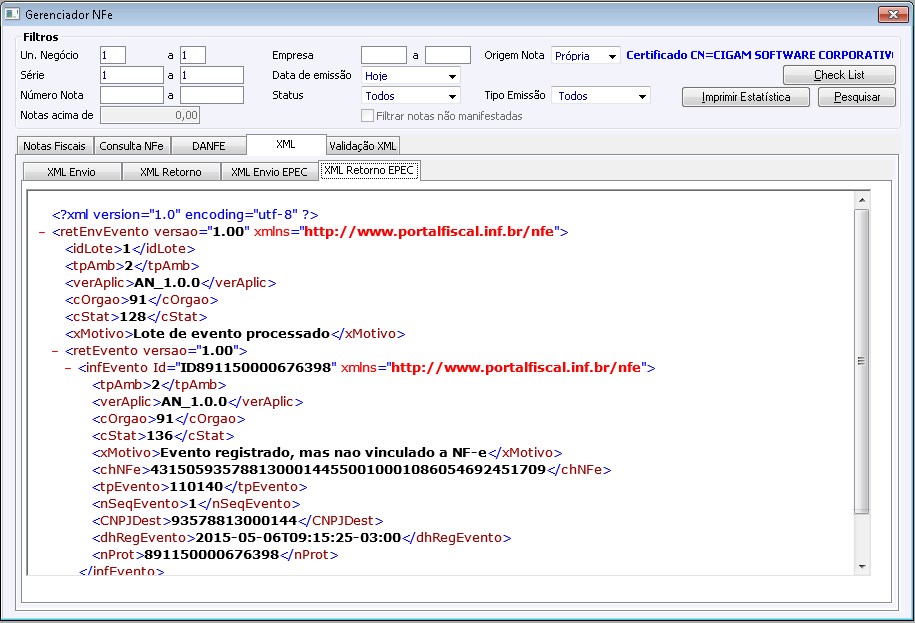The width and height of the screenshot is (915, 623).
Task: Click the infEvento Id ID891150000676398
Action: coord(256,368)
